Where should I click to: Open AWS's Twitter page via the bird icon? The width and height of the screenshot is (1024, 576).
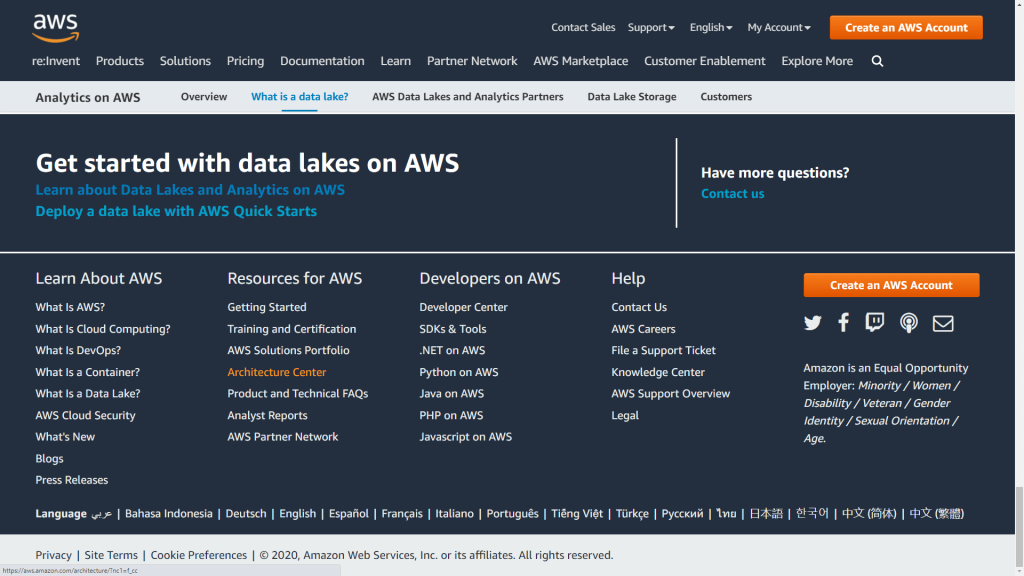click(x=812, y=323)
